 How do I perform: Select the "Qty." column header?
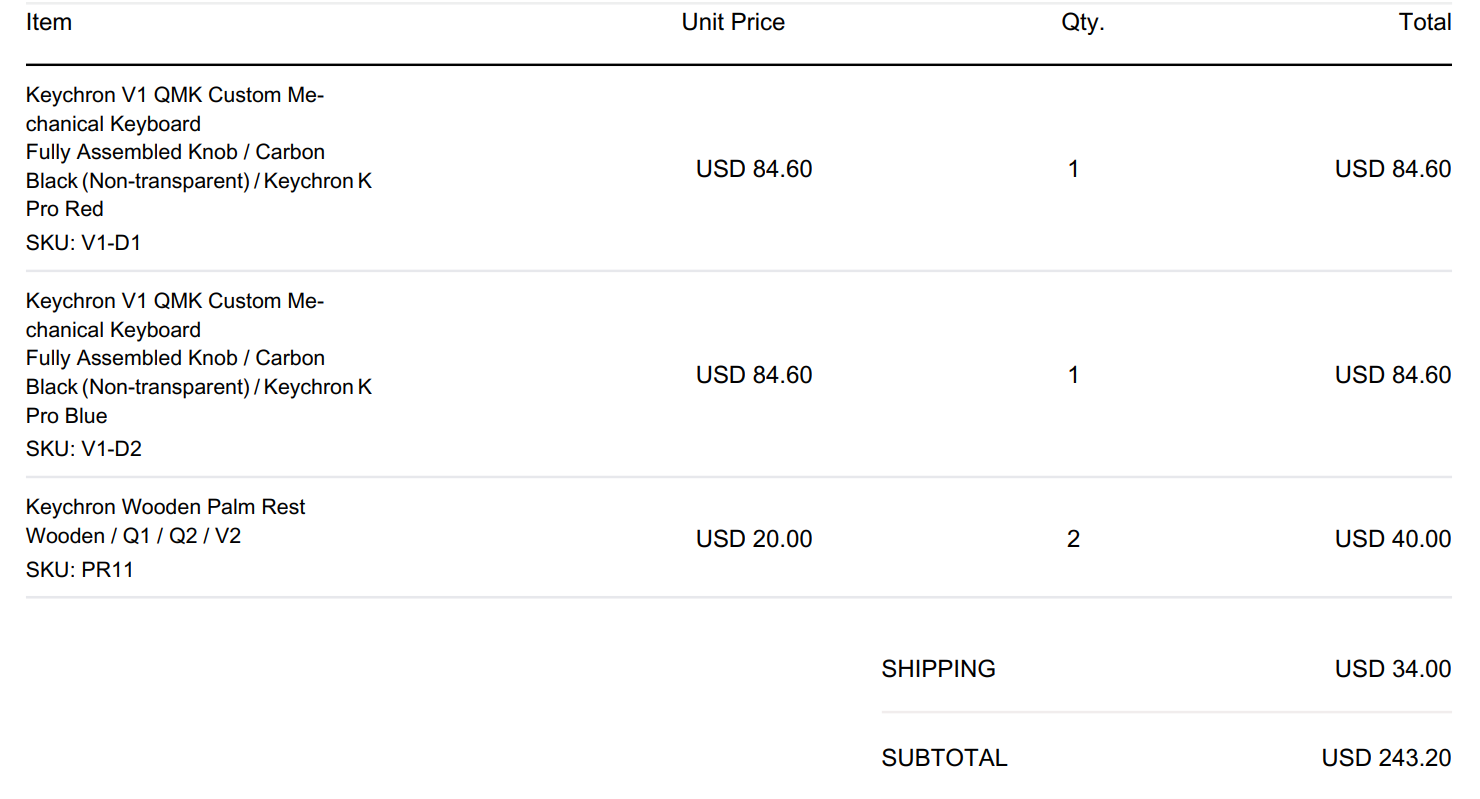pos(1083,22)
